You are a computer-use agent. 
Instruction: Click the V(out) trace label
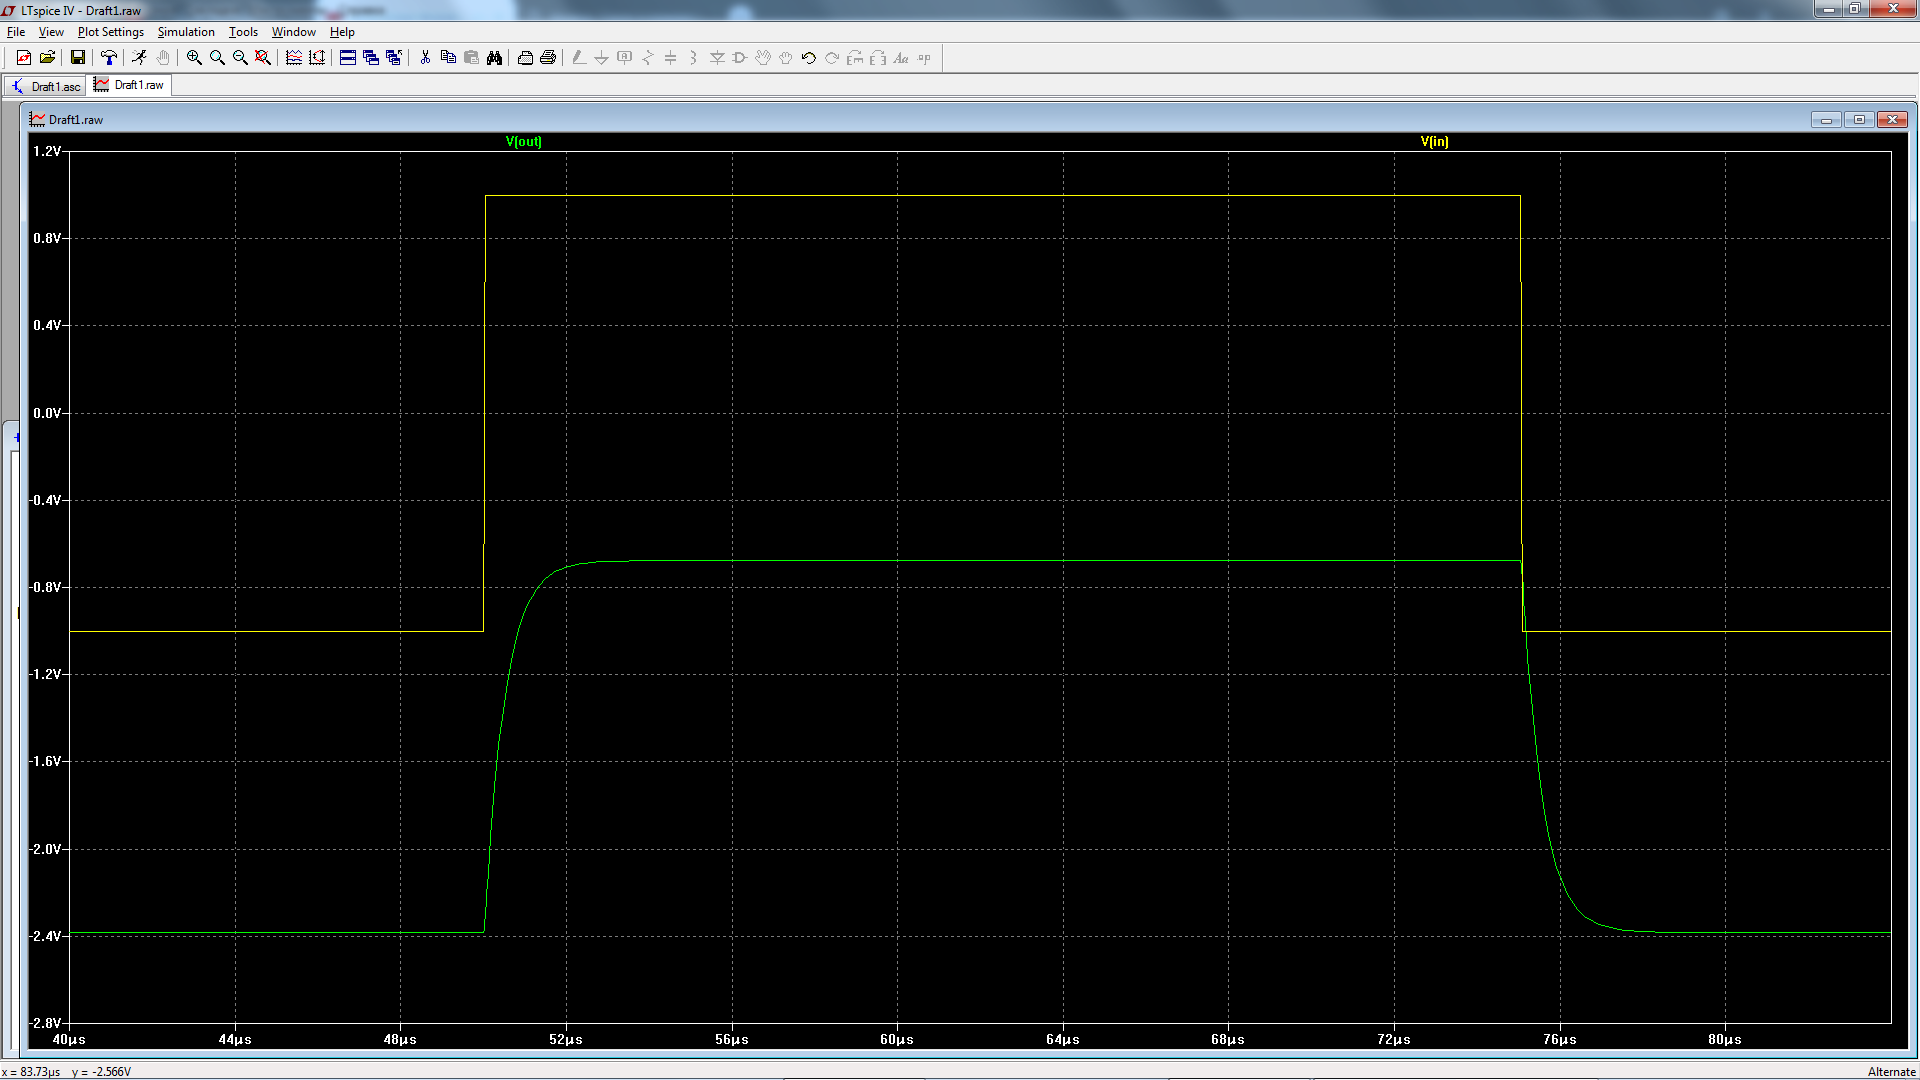point(523,141)
